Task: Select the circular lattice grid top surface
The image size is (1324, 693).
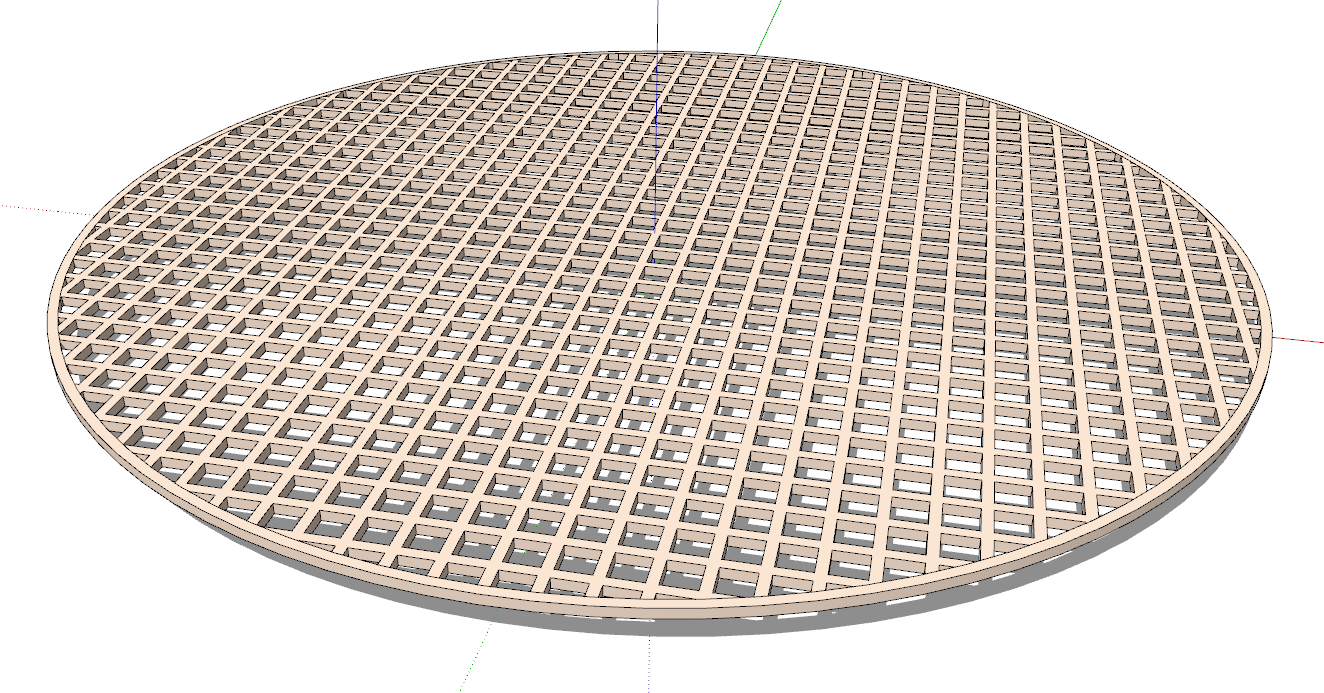Action: [x=660, y=330]
